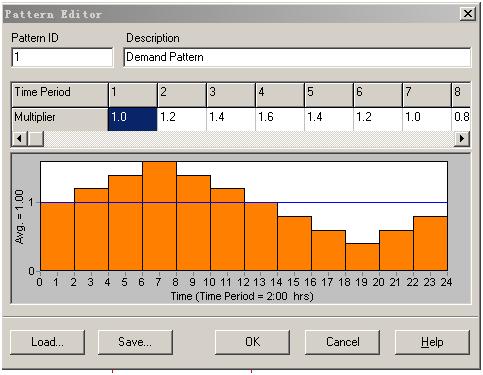483x375 pixels.
Task: Click the chart bar between hours 14 and 16
Action: 295,243
